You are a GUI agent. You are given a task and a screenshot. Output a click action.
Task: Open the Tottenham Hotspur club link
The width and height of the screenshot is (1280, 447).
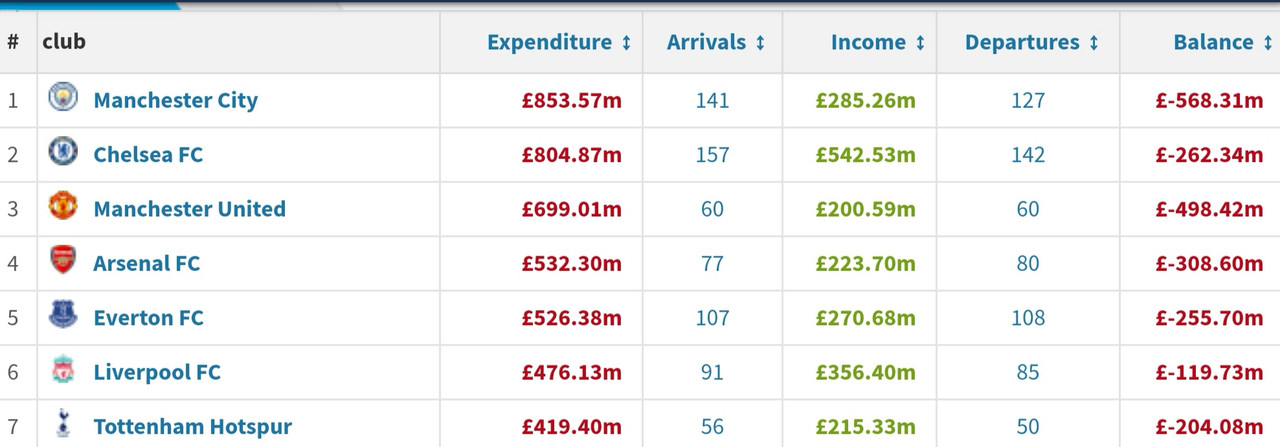(192, 426)
